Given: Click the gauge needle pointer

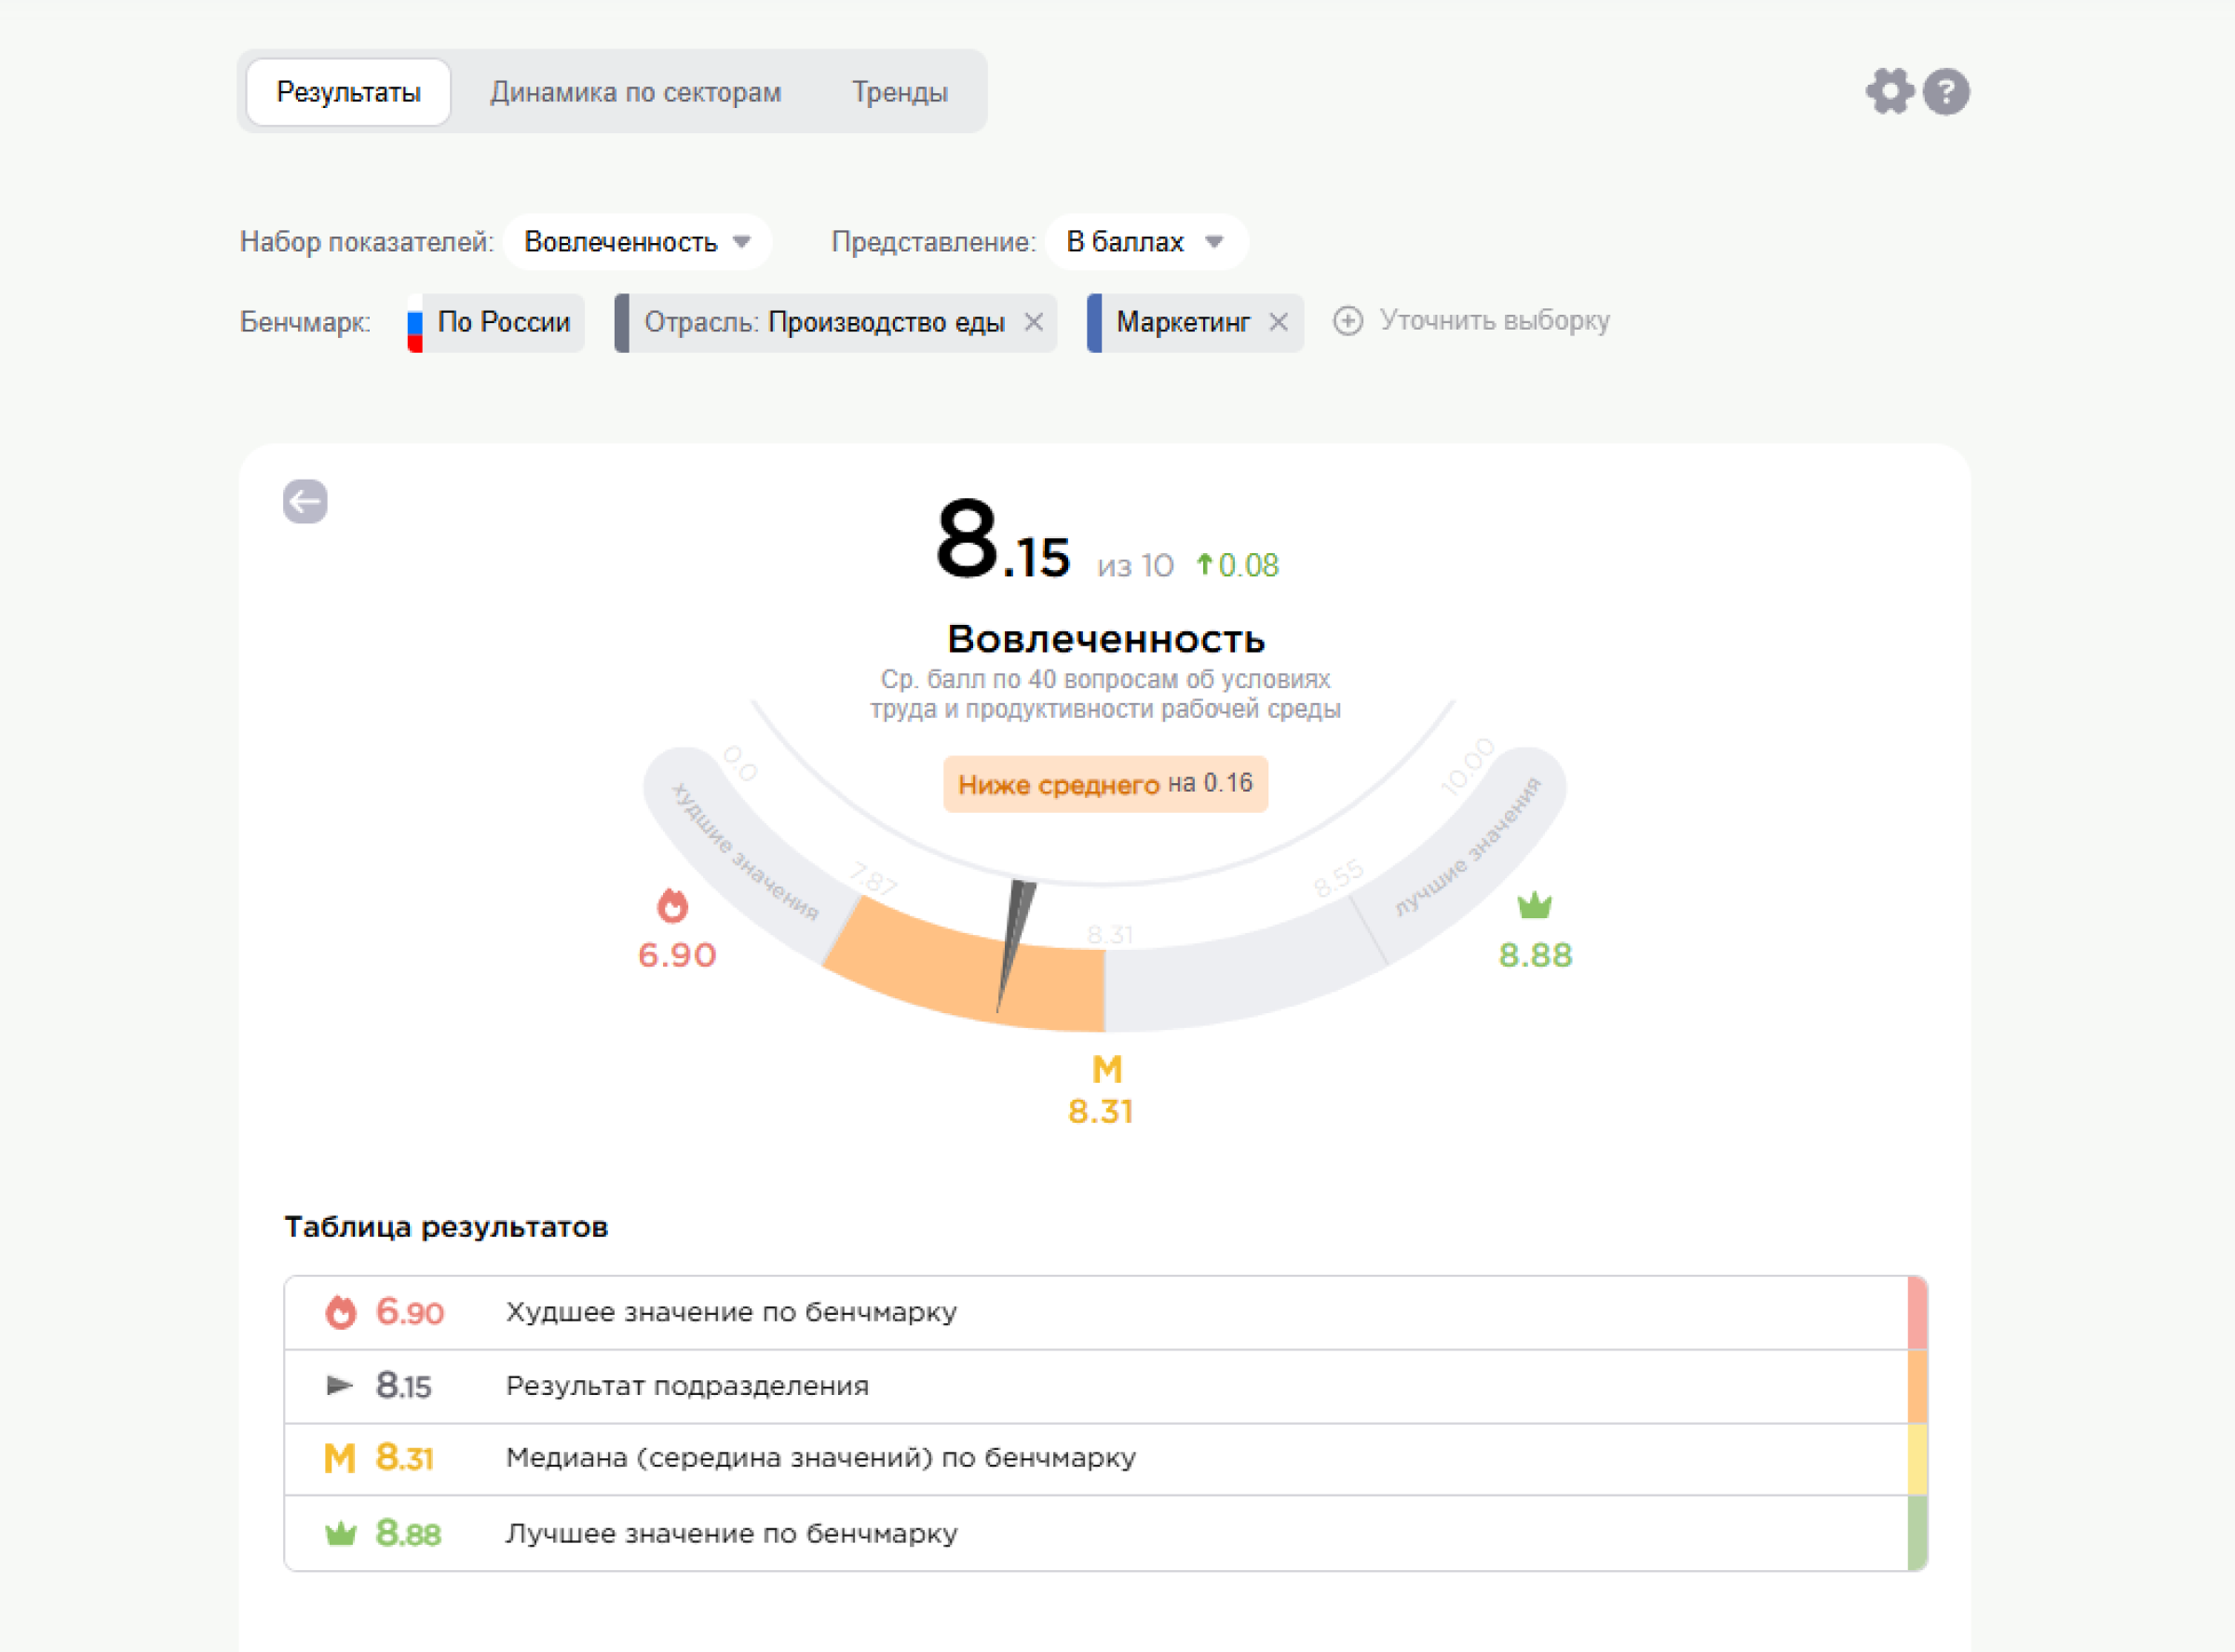Looking at the screenshot, I should [1016, 945].
